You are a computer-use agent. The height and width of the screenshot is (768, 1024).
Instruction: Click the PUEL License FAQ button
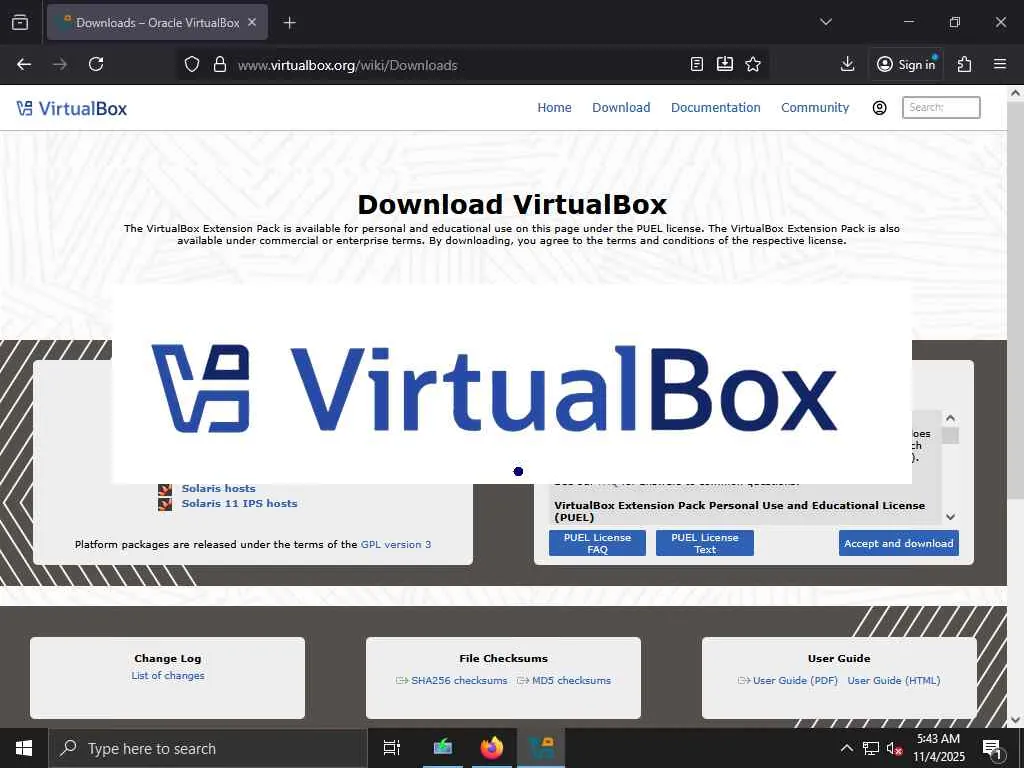point(597,543)
